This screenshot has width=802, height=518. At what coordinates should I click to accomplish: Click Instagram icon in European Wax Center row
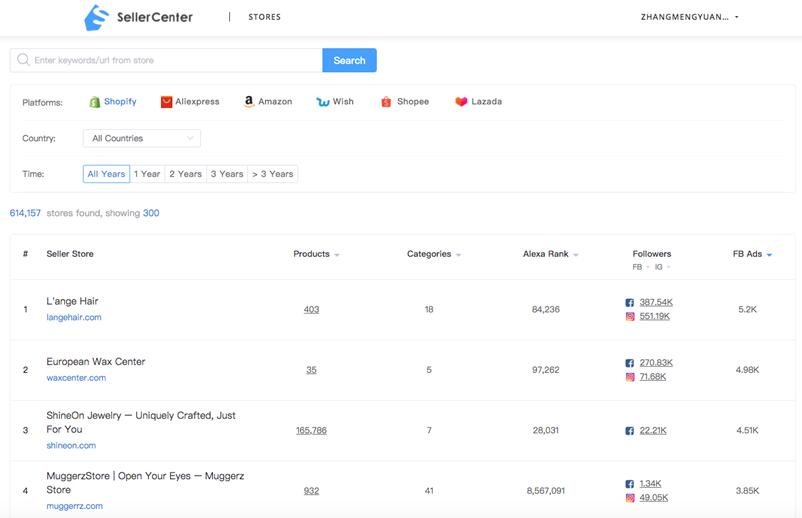click(630, 377)
